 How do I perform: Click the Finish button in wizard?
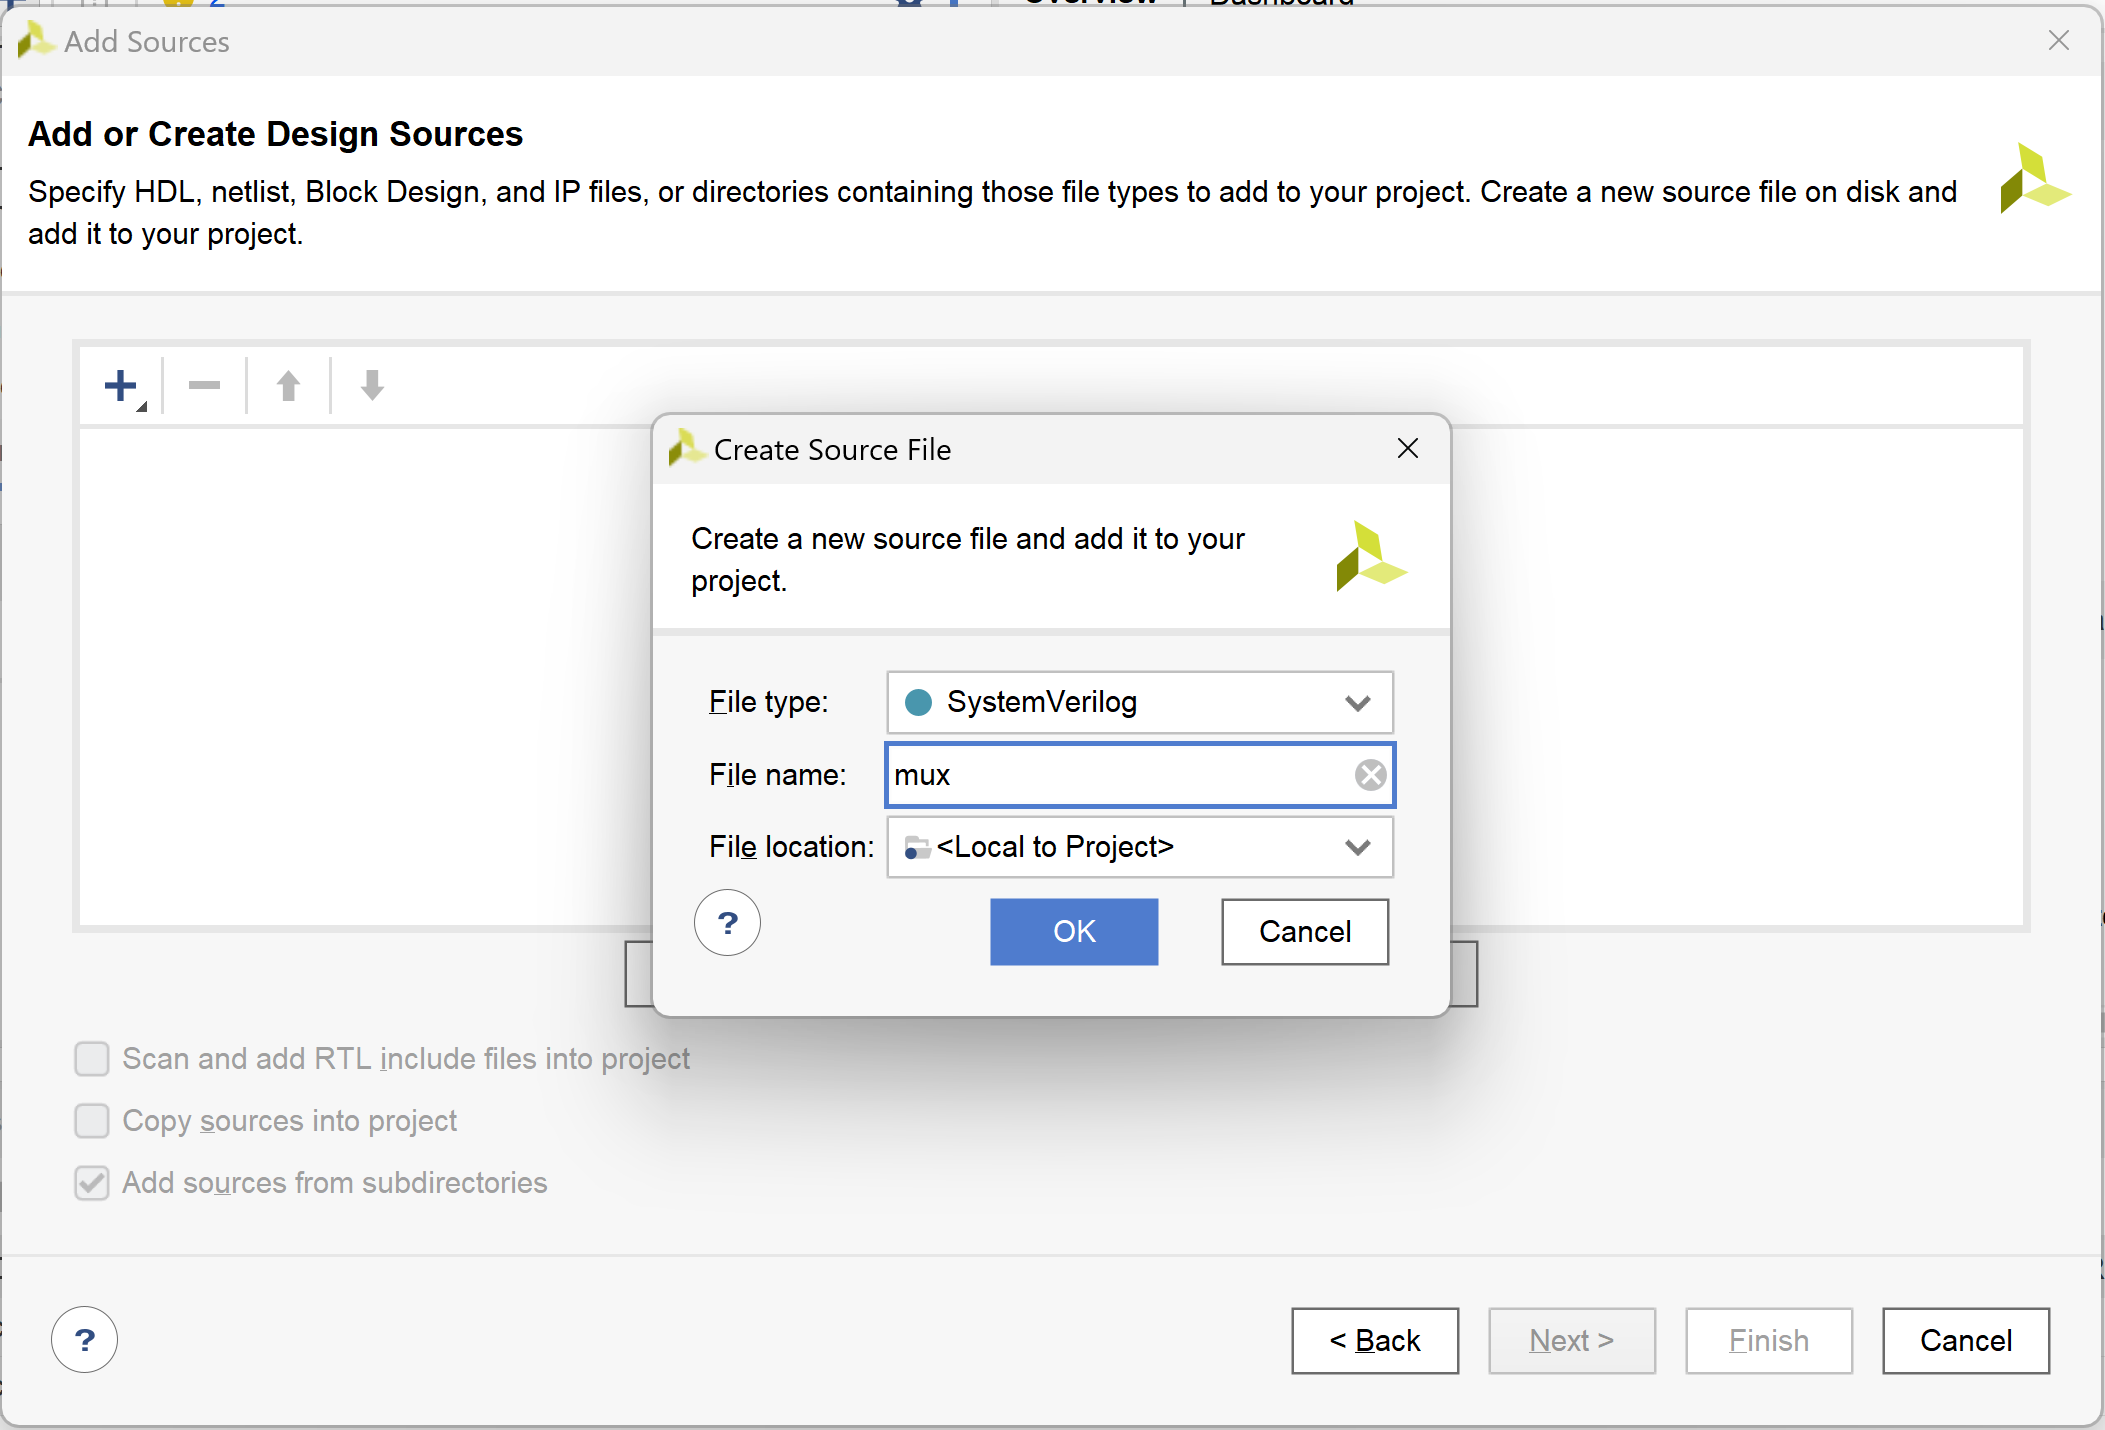click(x=1769, y=1341)
